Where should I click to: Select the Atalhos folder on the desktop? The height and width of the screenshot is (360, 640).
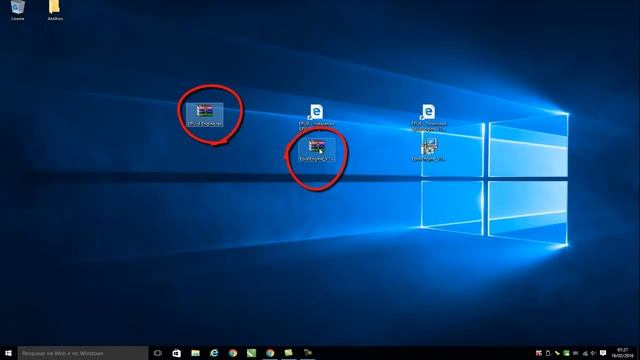[55, 10]
